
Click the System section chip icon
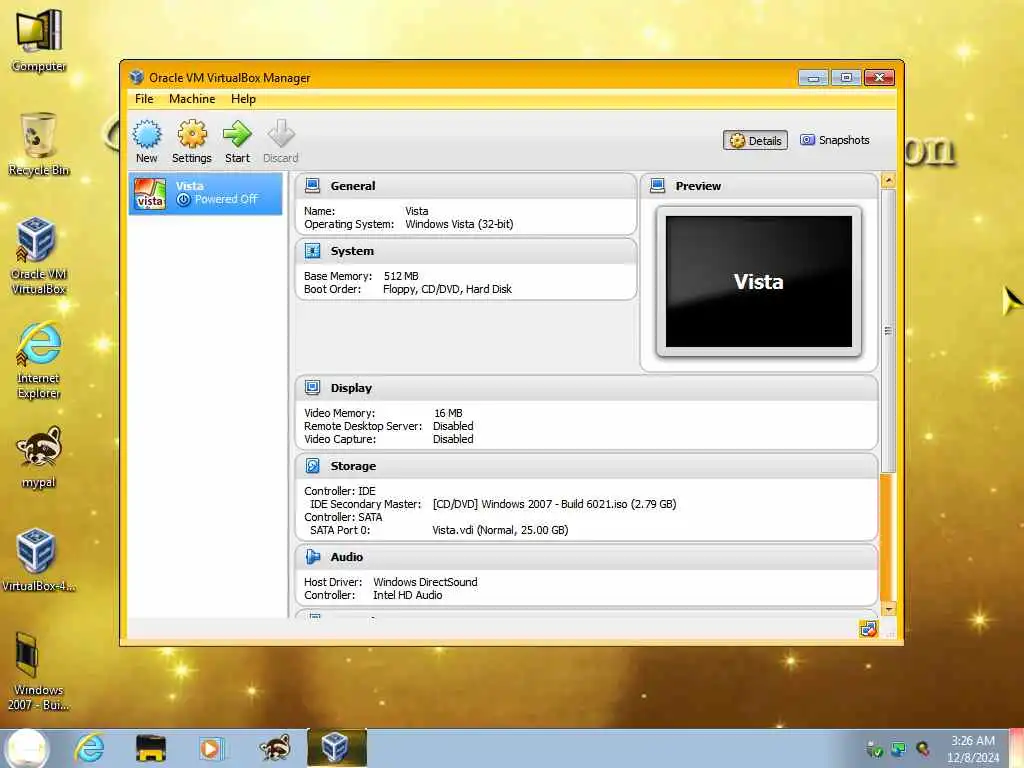[x=313, y=251]
